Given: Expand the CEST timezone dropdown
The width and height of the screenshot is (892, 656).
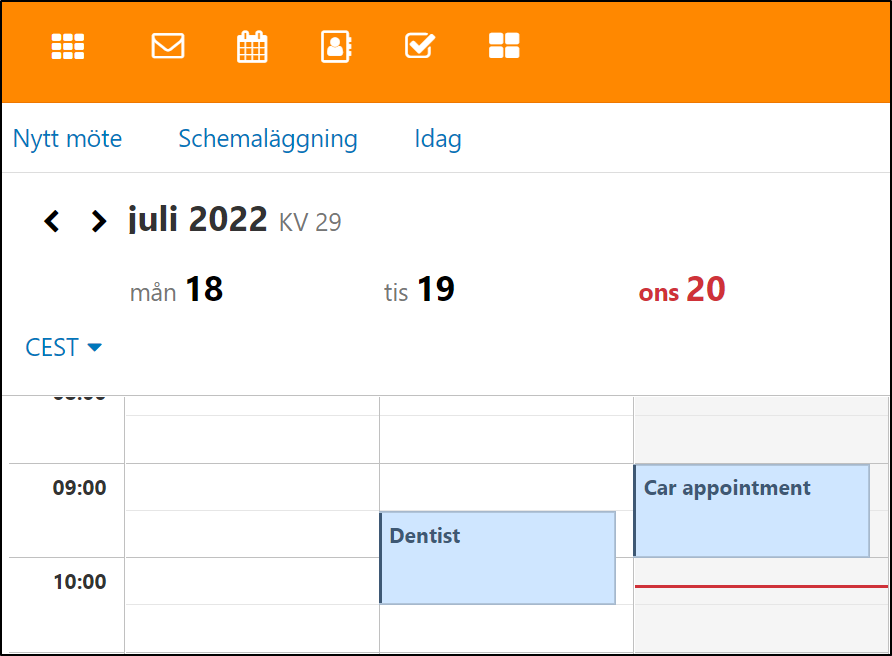Looking at the screenshot, I should tap(64, 348).
